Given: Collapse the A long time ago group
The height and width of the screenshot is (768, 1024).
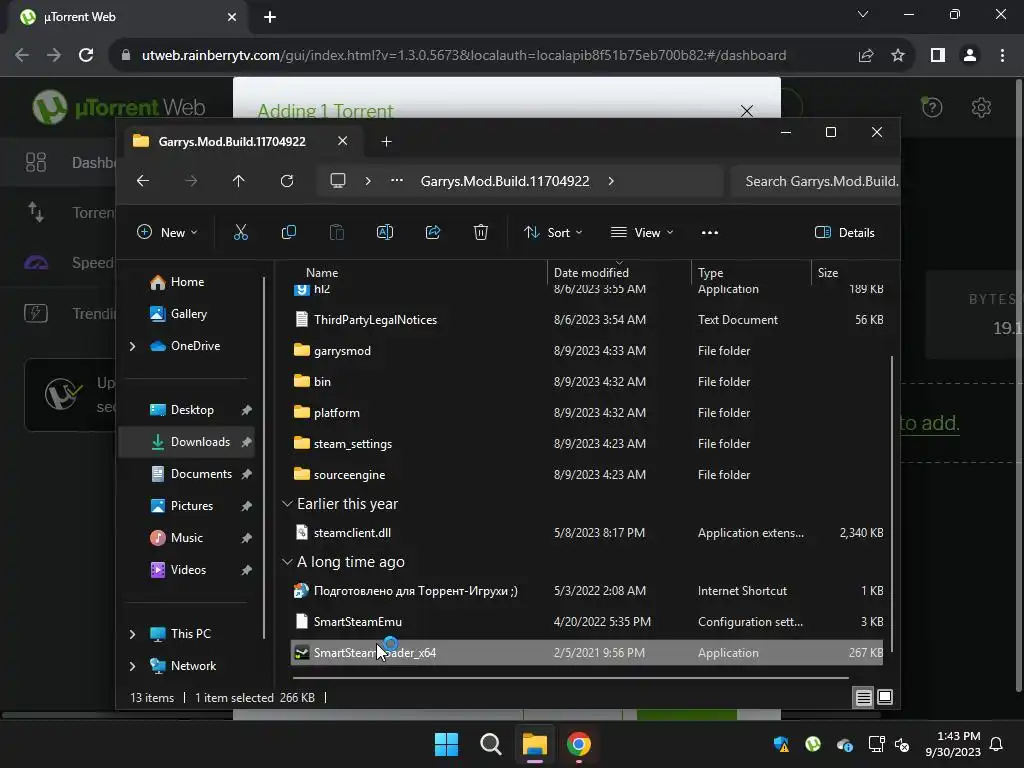Looking at the screenshot, I should [287, 562].
